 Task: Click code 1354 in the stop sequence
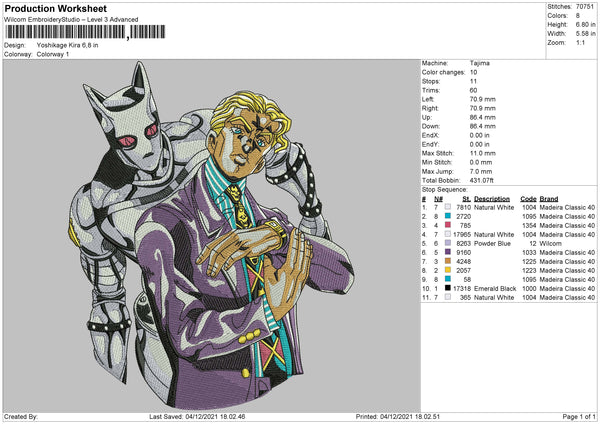coord(529,225)
